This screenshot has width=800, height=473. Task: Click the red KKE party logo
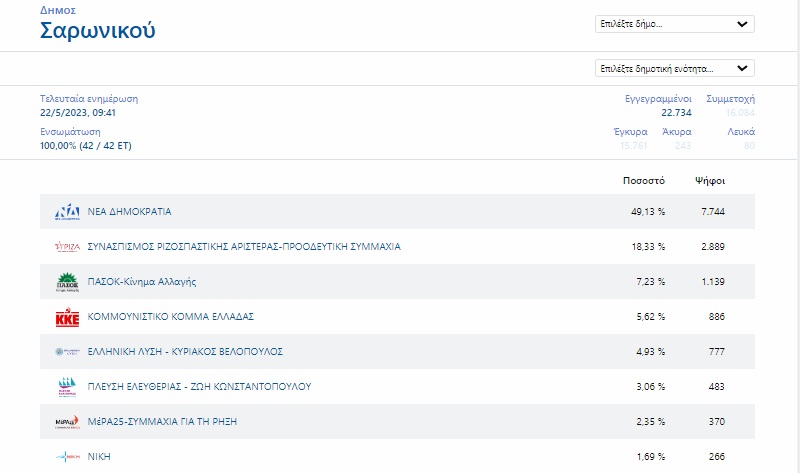pyautogui.click(x=67, y=317)
